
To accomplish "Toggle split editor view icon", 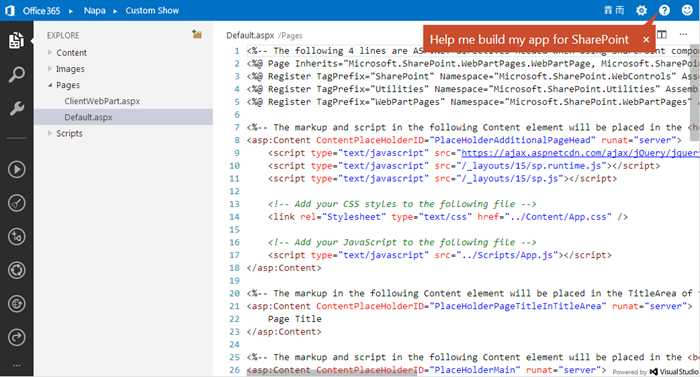I will (x=662, y=34).
